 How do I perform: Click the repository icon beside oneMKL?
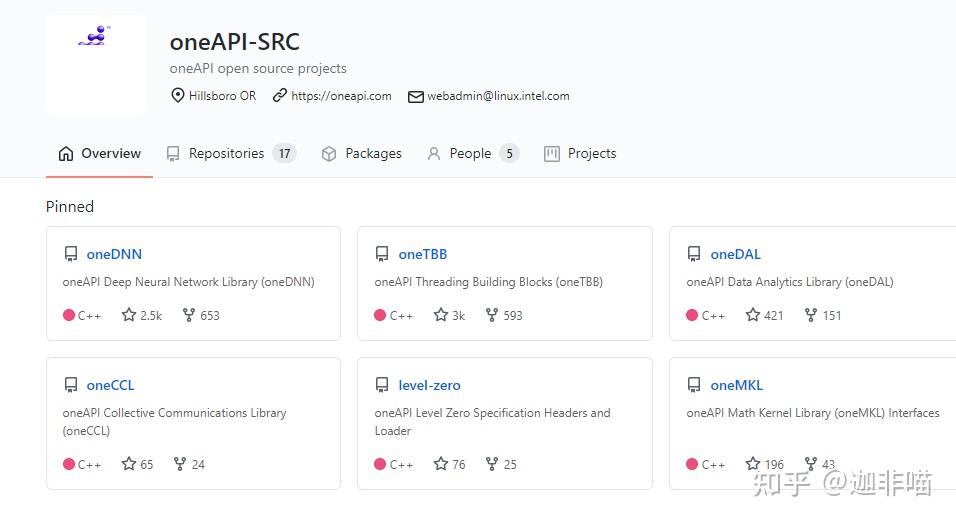(x=694, y=385)
